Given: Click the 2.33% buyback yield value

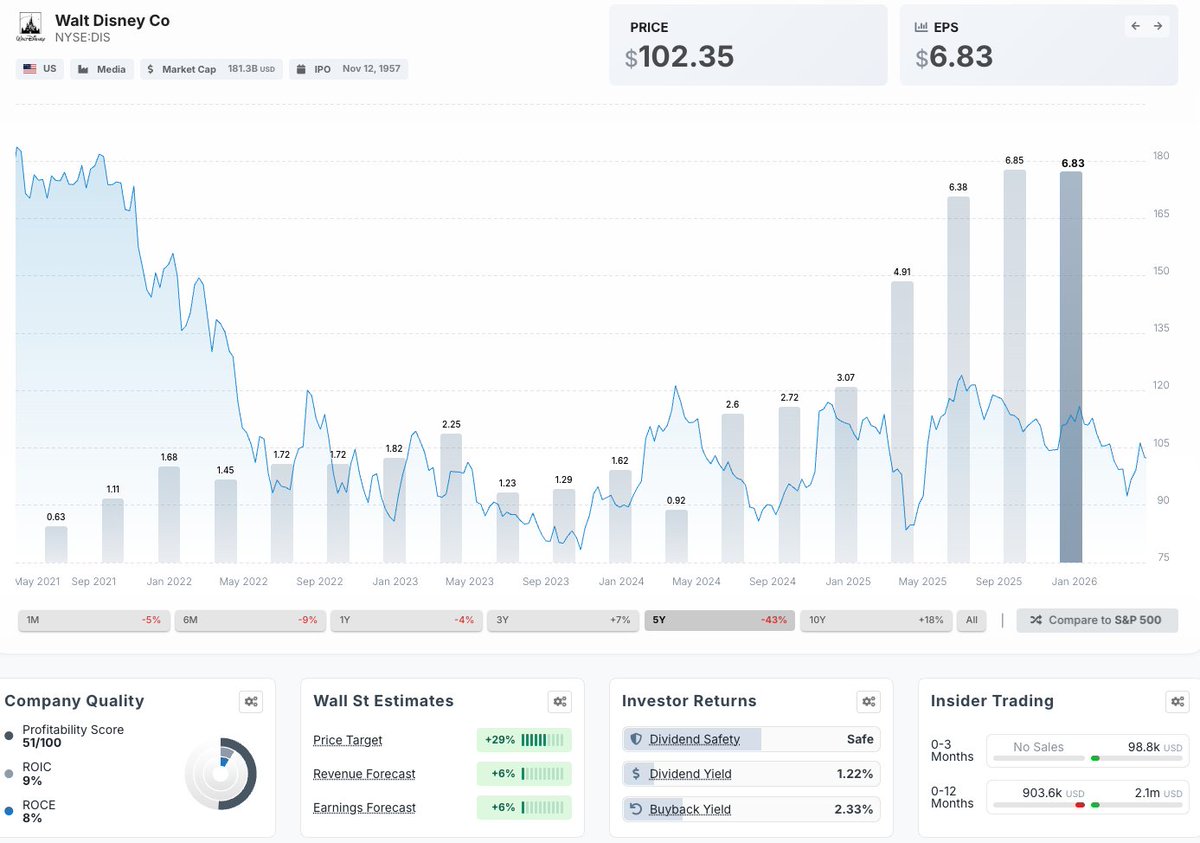Looking at the screenshot, I should (854, 809).
